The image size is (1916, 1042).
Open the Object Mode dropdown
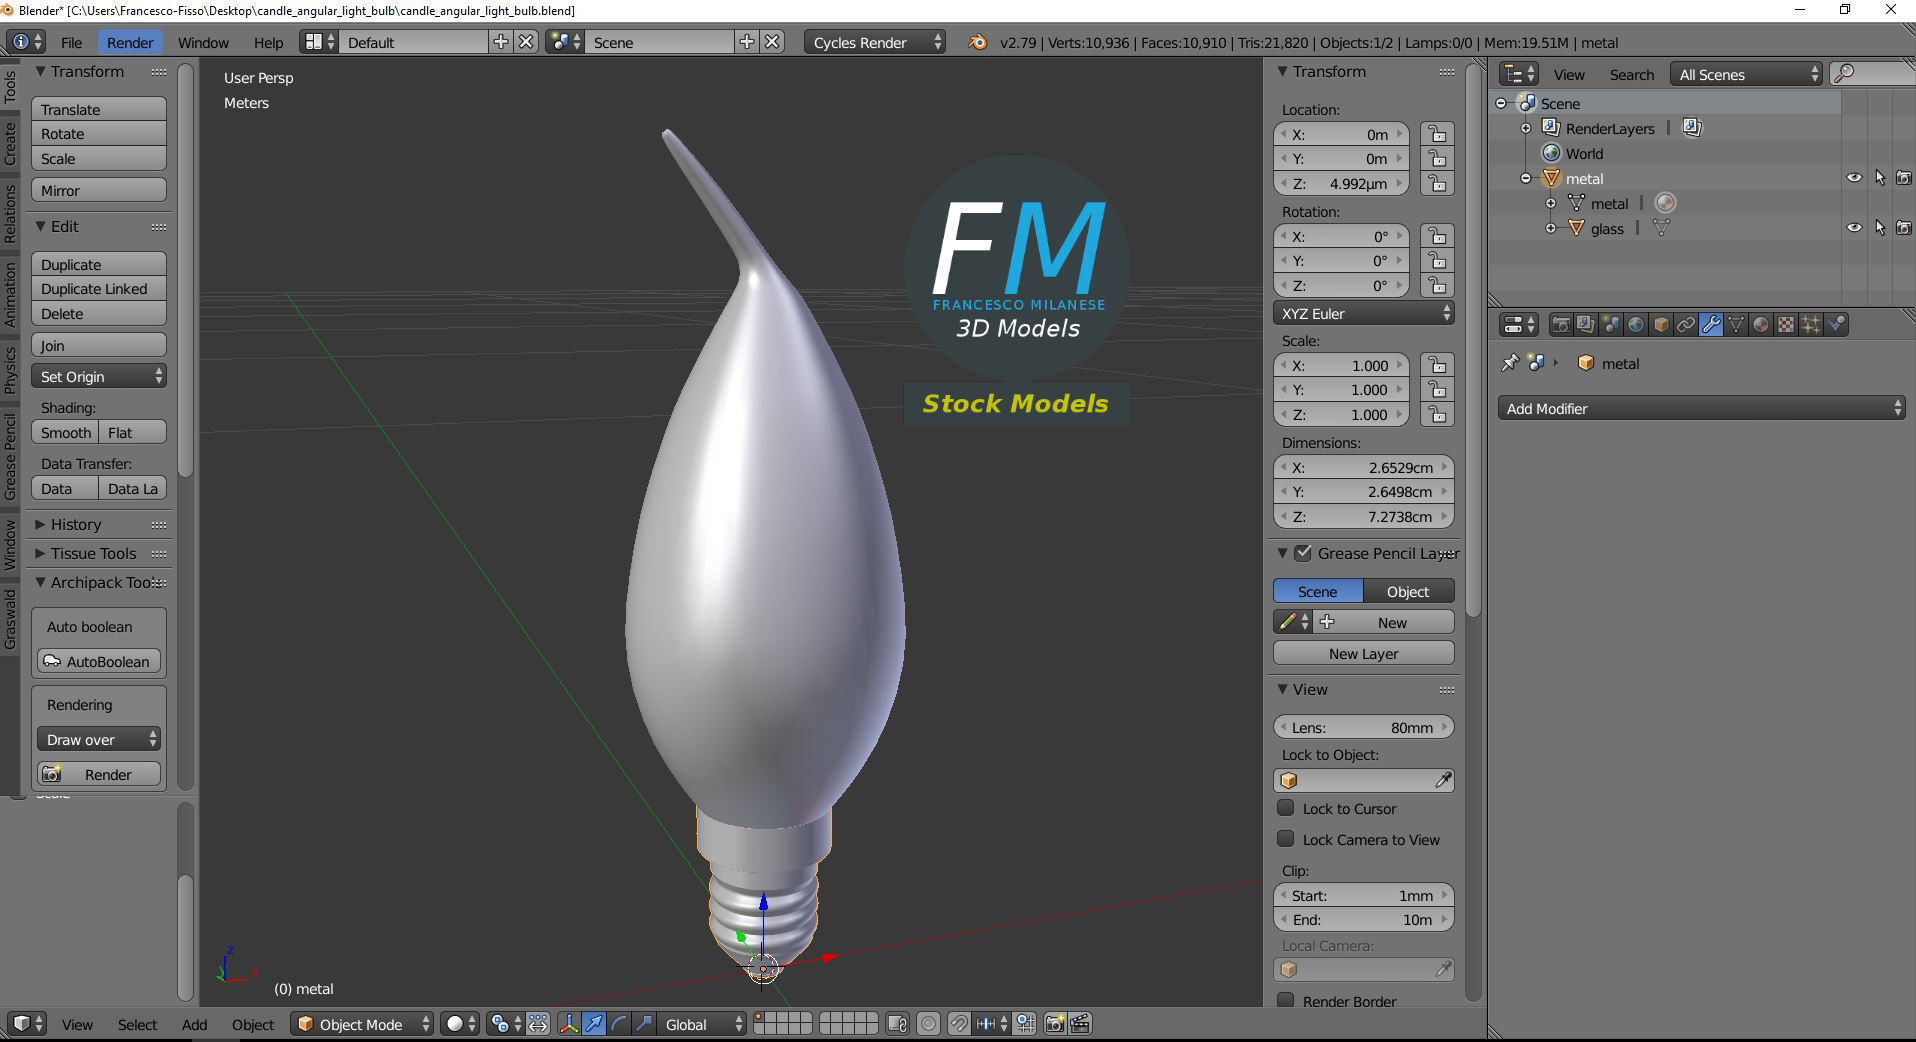363,1024
